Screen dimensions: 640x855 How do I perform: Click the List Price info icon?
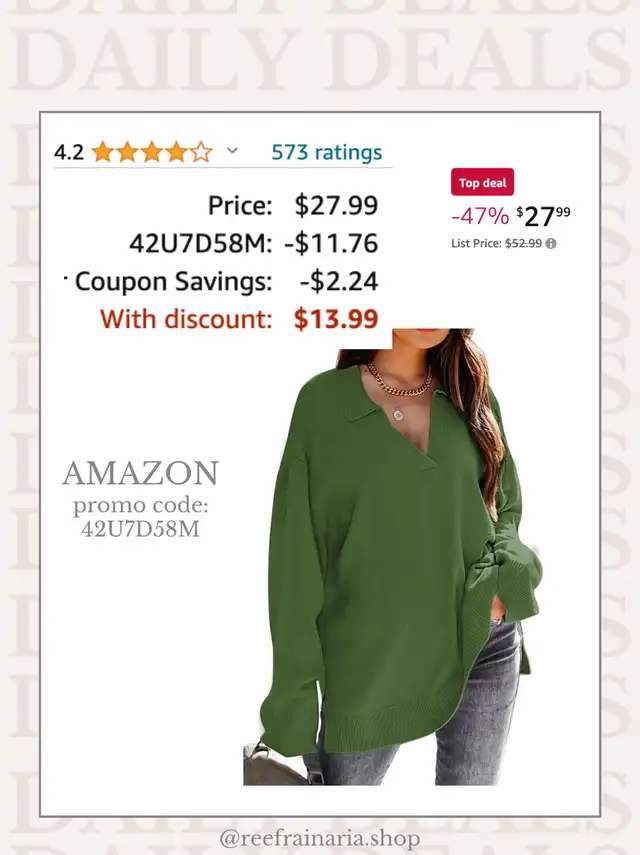tap(551, 243)
